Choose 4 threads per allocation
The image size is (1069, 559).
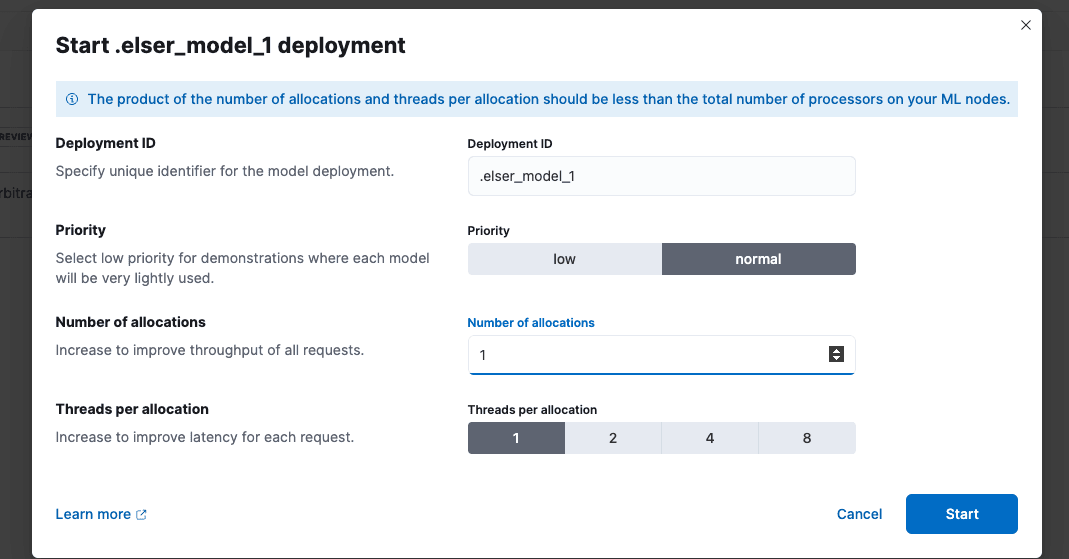tap(710, 438)
